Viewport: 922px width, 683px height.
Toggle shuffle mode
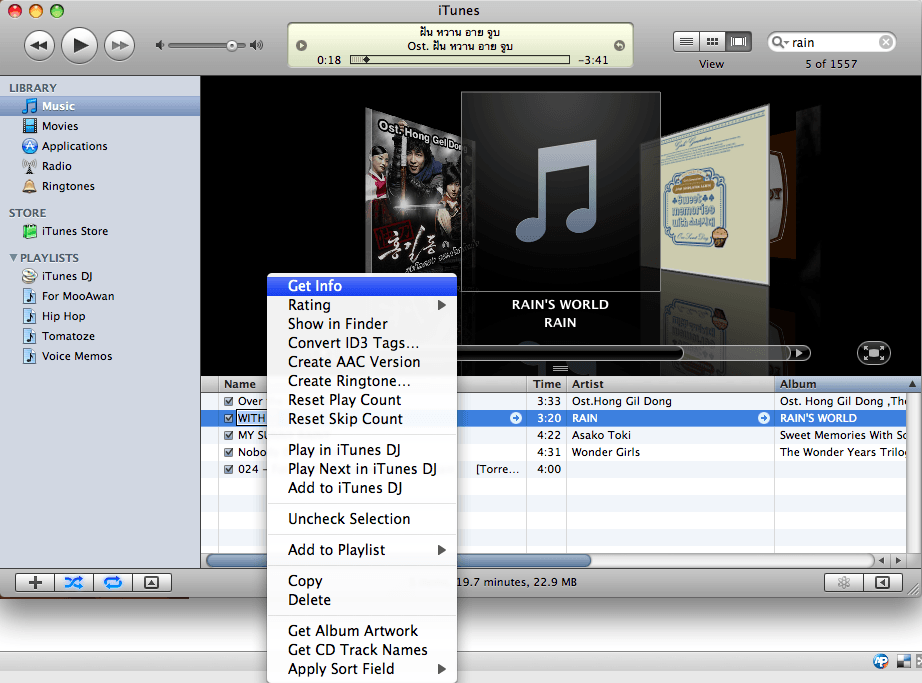[74, 582]
